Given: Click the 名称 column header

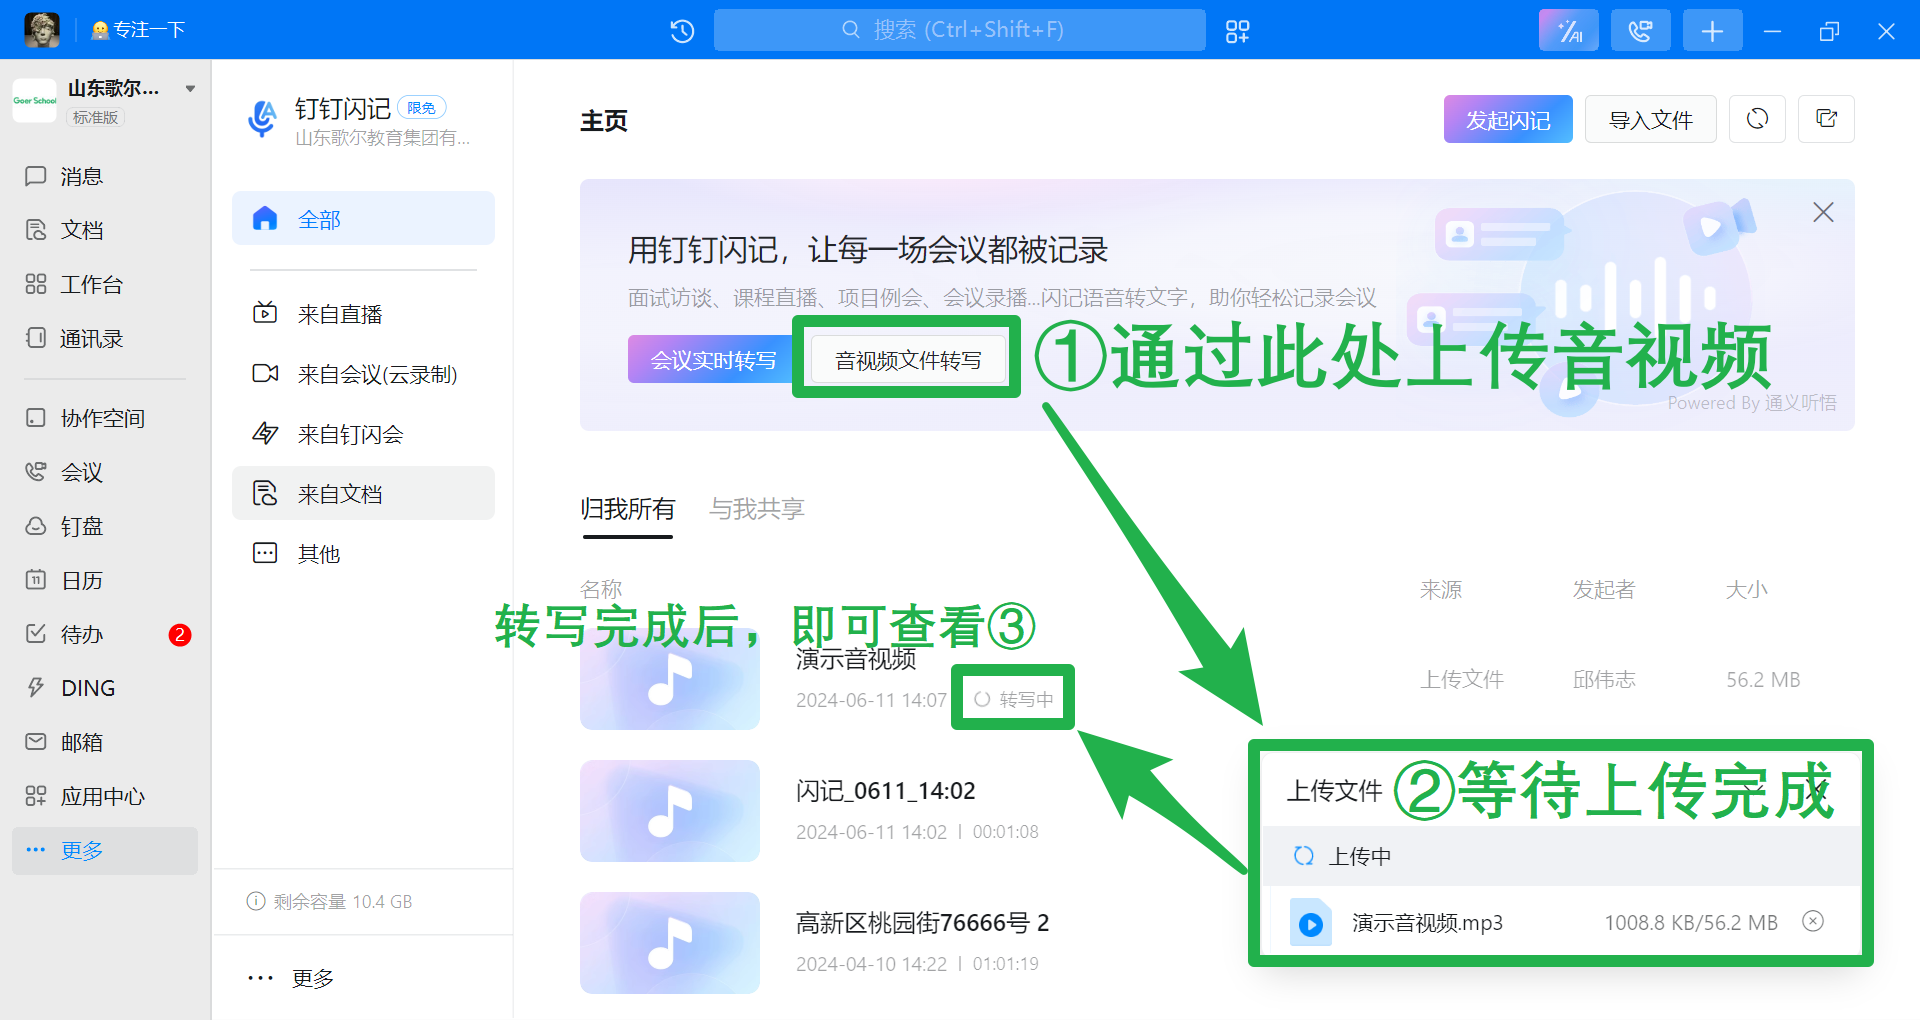Looking at the screenshot, I should [601, 589].
